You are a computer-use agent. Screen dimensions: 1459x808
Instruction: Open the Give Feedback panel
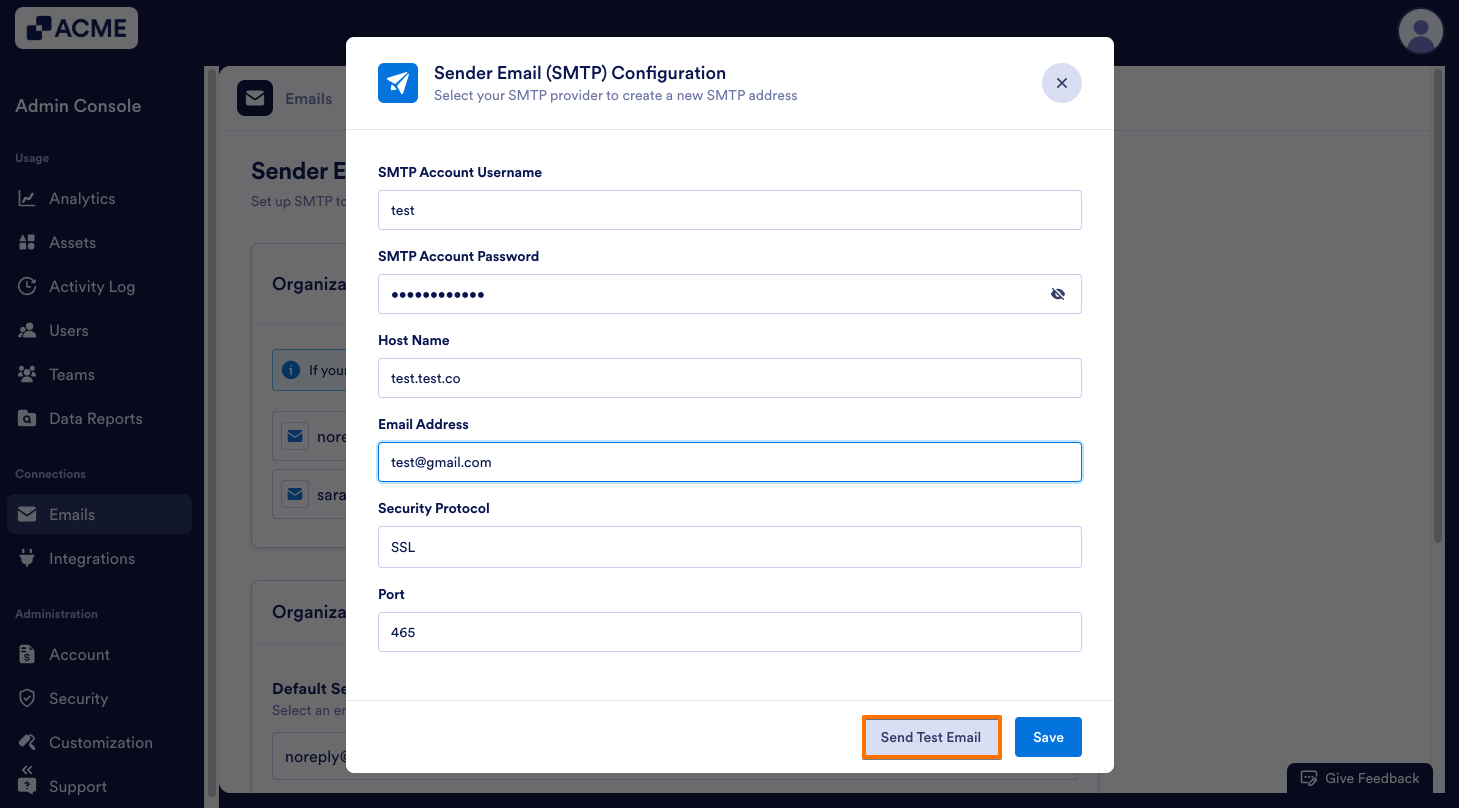pos(1359,778)
